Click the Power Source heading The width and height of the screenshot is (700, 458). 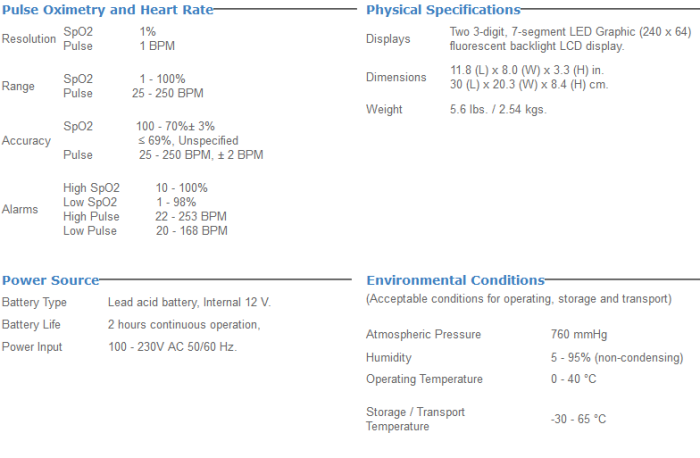pos(50,280)
